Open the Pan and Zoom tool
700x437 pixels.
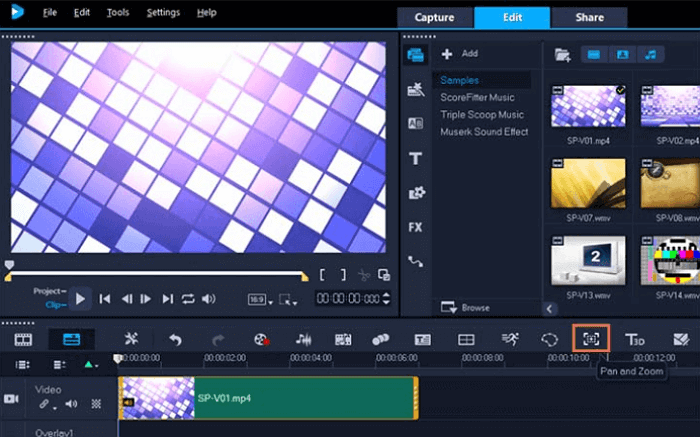[590, 339]
